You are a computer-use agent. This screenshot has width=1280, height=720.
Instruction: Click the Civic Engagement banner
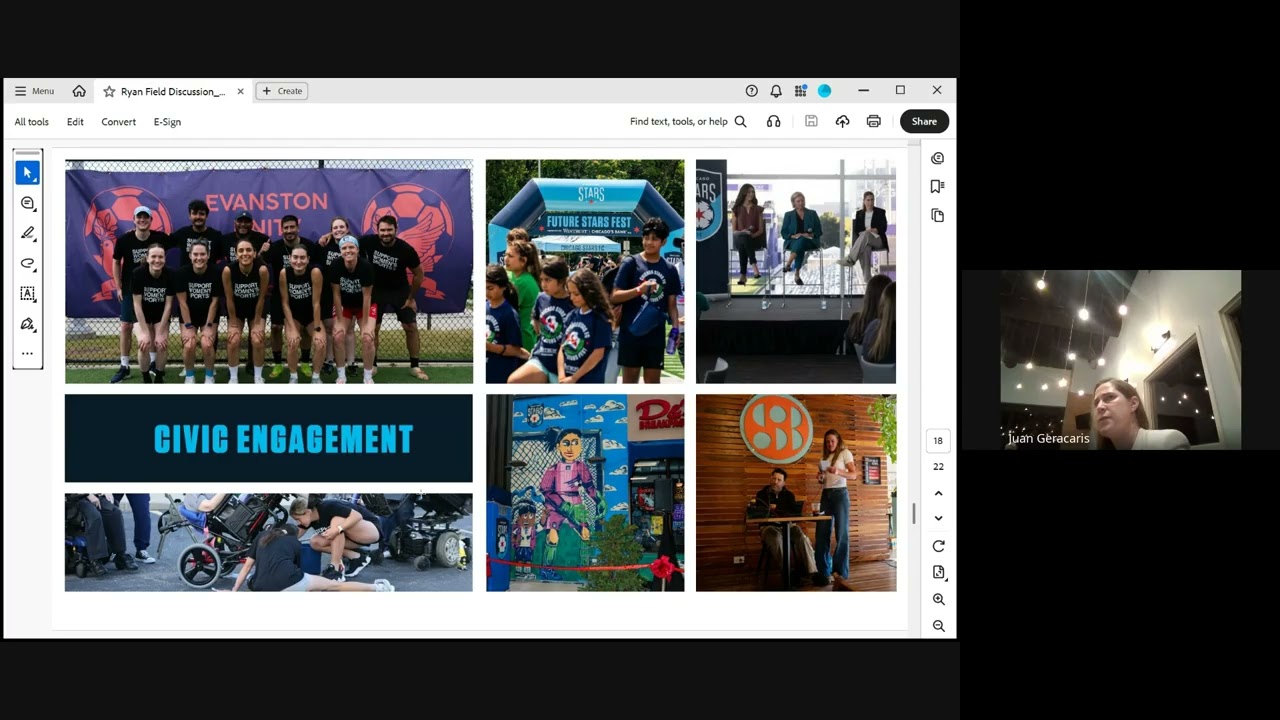[269, 438]
